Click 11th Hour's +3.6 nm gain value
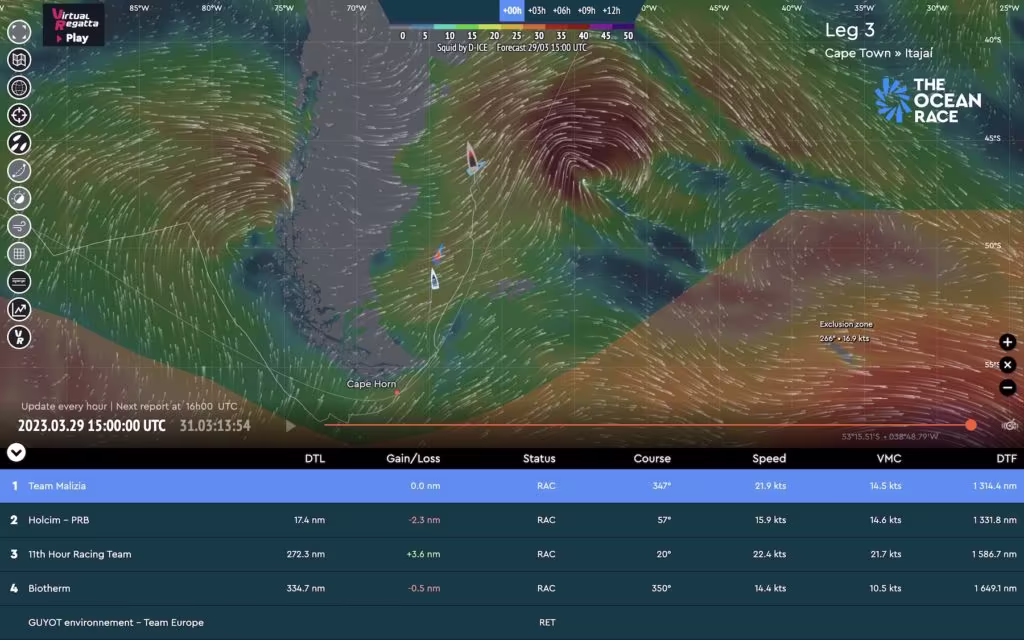Viewport: 1024px width, 640px height. point(423,554)
